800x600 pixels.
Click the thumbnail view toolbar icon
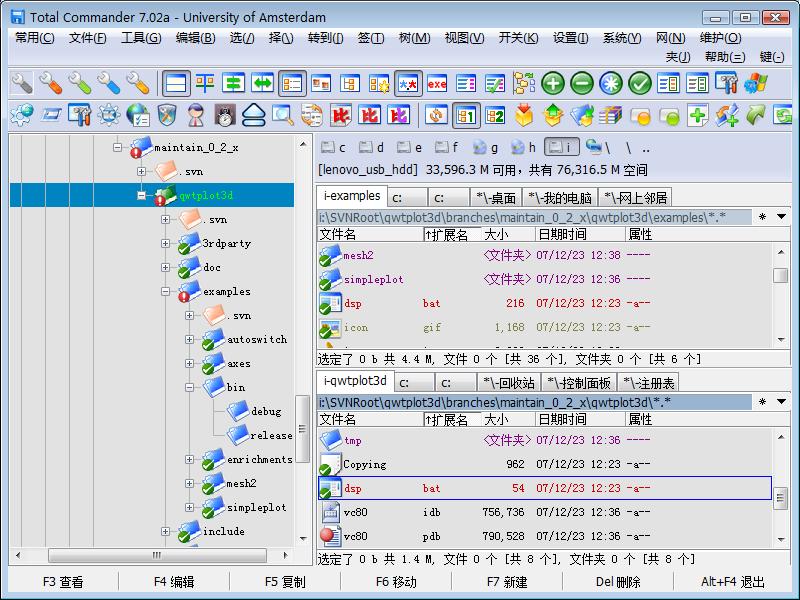[321, 84]
